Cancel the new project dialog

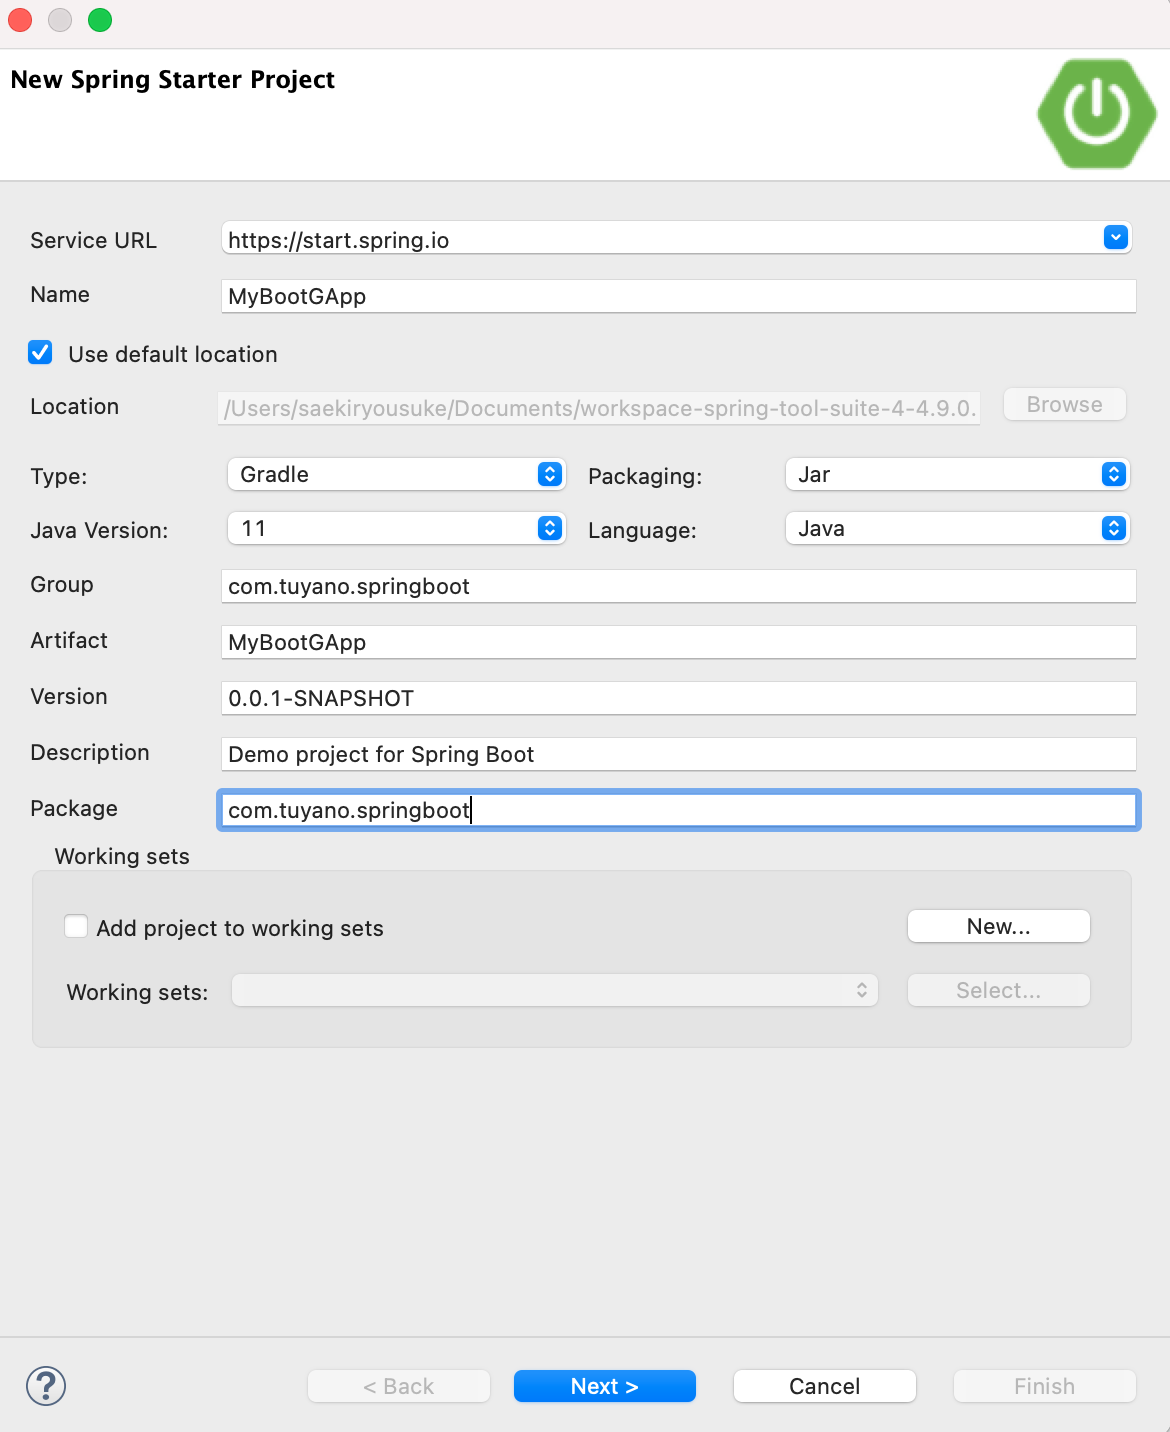tap(823, 1386)
